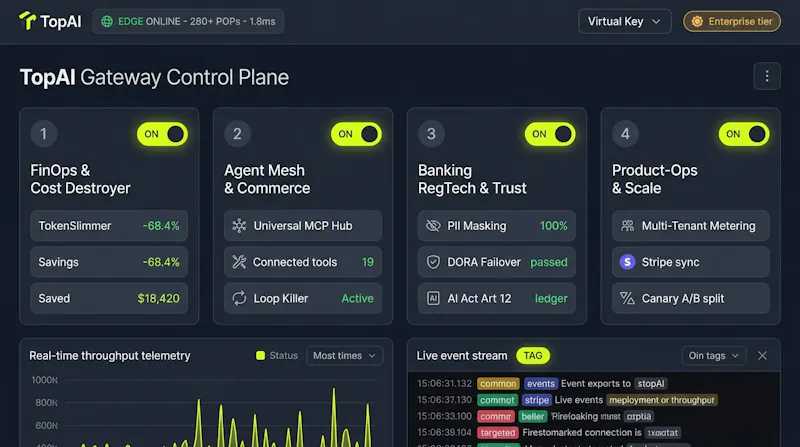This screenshot has width=800, height=447.
Task: Click the Universal MCP Hub icon
Action: 239,226
